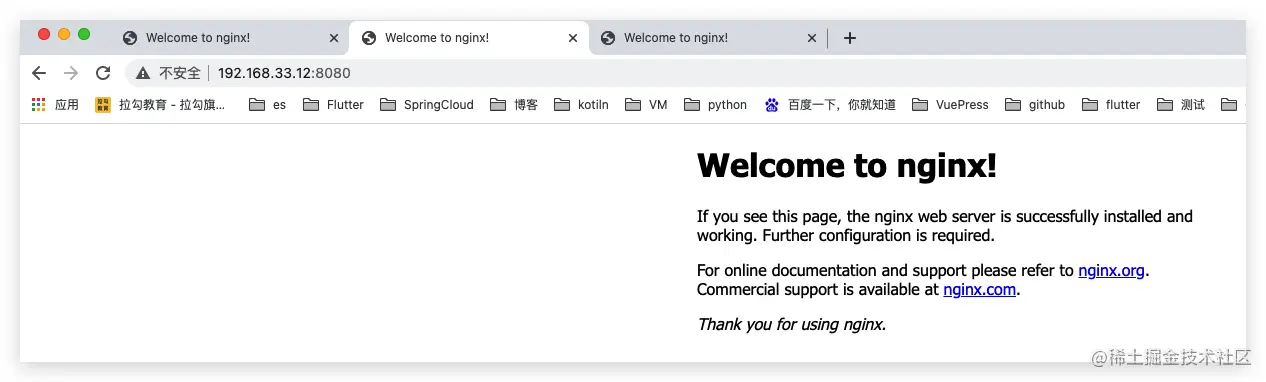
Task: Open the 百度一下 bookmark
Action: coord(829,104)
